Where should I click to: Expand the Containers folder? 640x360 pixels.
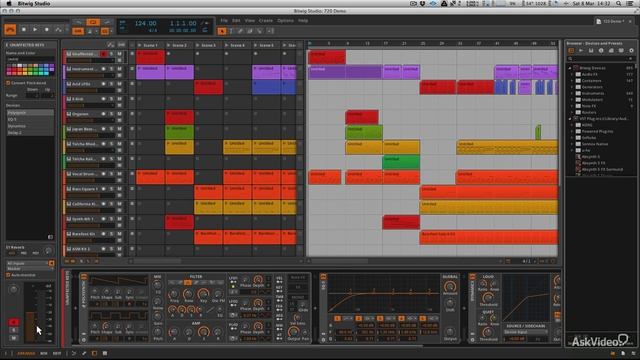tap(573, 81)
